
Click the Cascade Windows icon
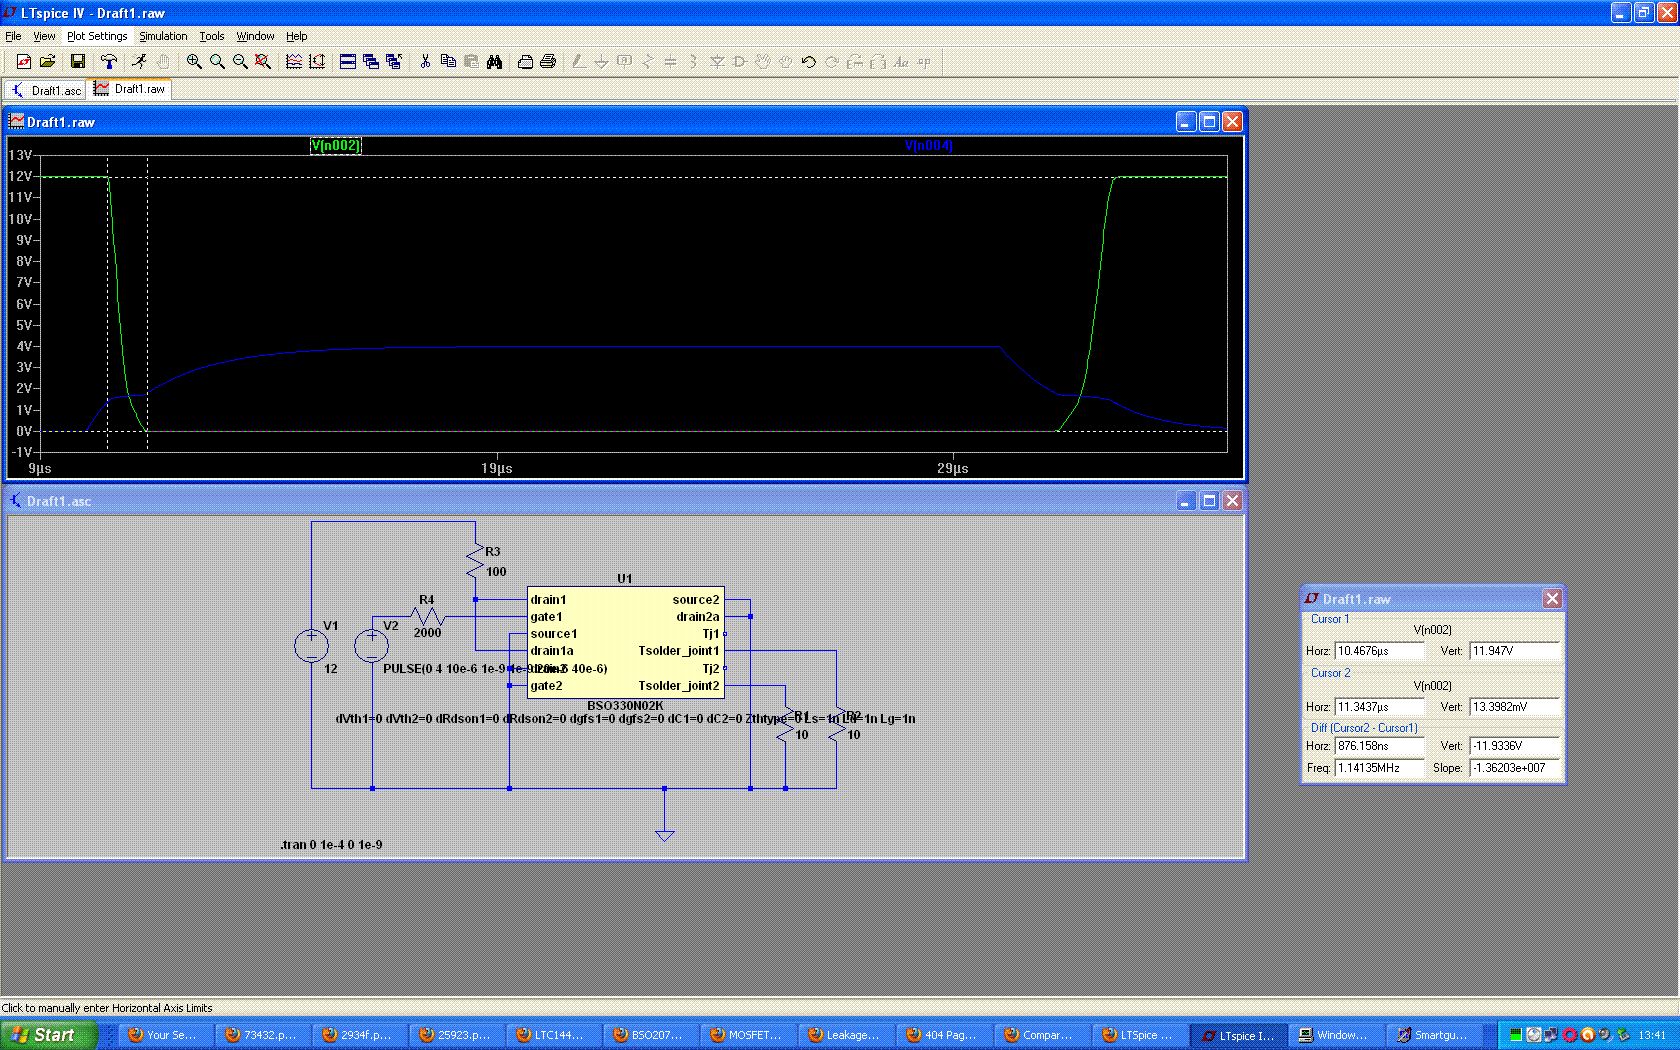[371, 62]
